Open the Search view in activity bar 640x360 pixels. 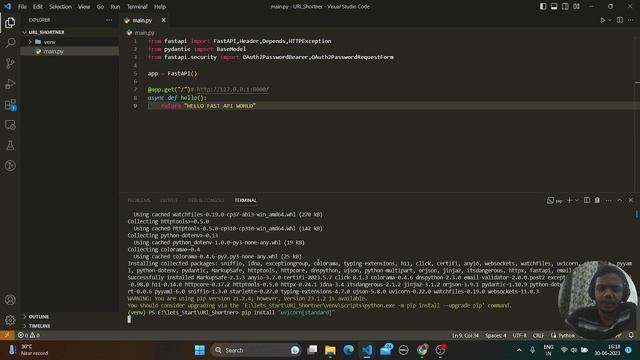click(x=10, y=43)
